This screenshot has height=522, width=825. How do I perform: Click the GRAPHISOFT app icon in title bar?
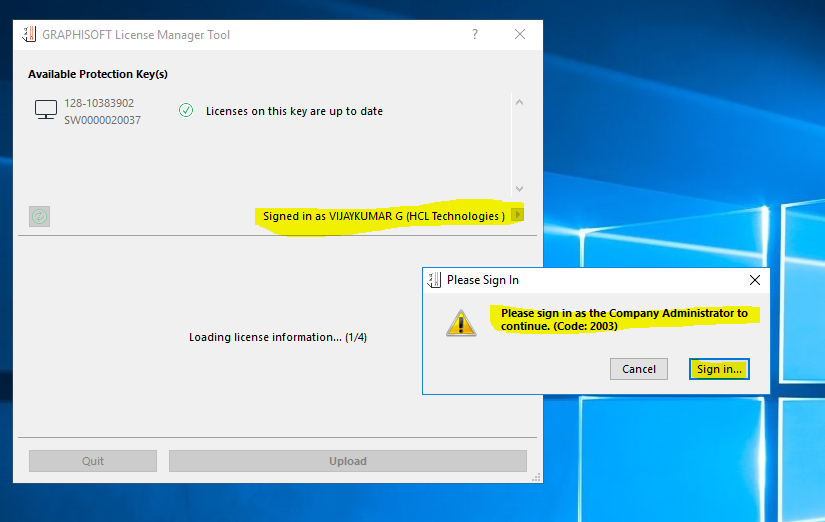29,34
